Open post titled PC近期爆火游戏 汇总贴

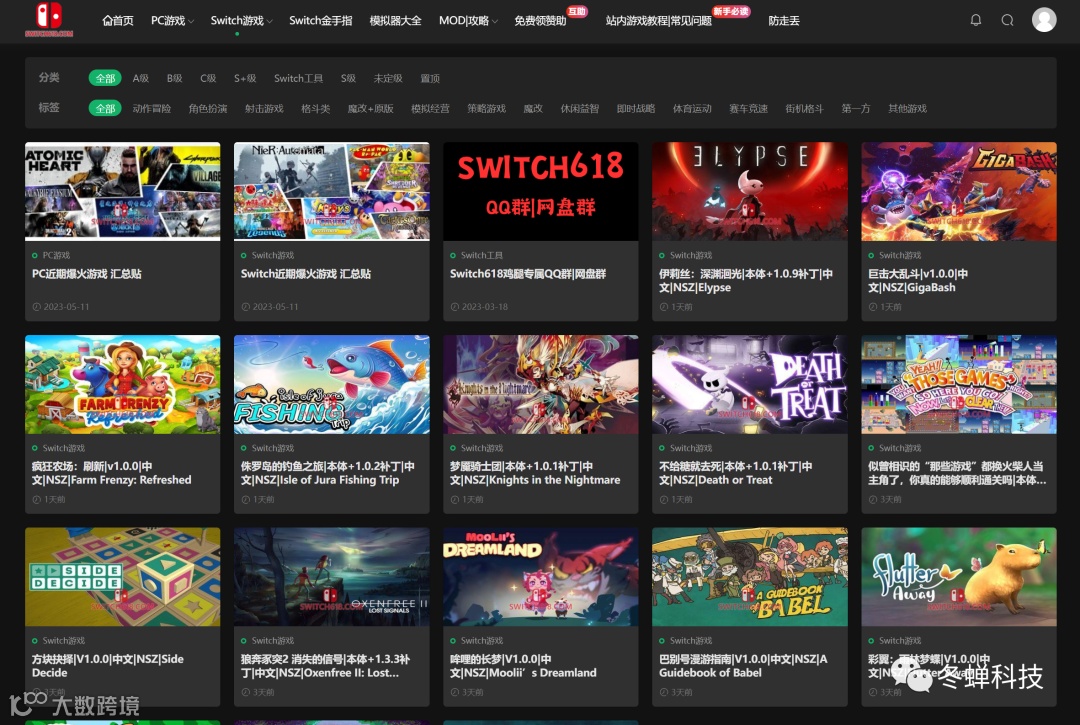coord(87,274)
